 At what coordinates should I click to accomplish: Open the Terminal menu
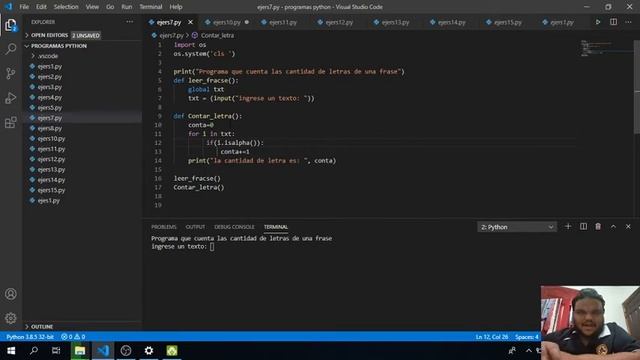point(151,7)
